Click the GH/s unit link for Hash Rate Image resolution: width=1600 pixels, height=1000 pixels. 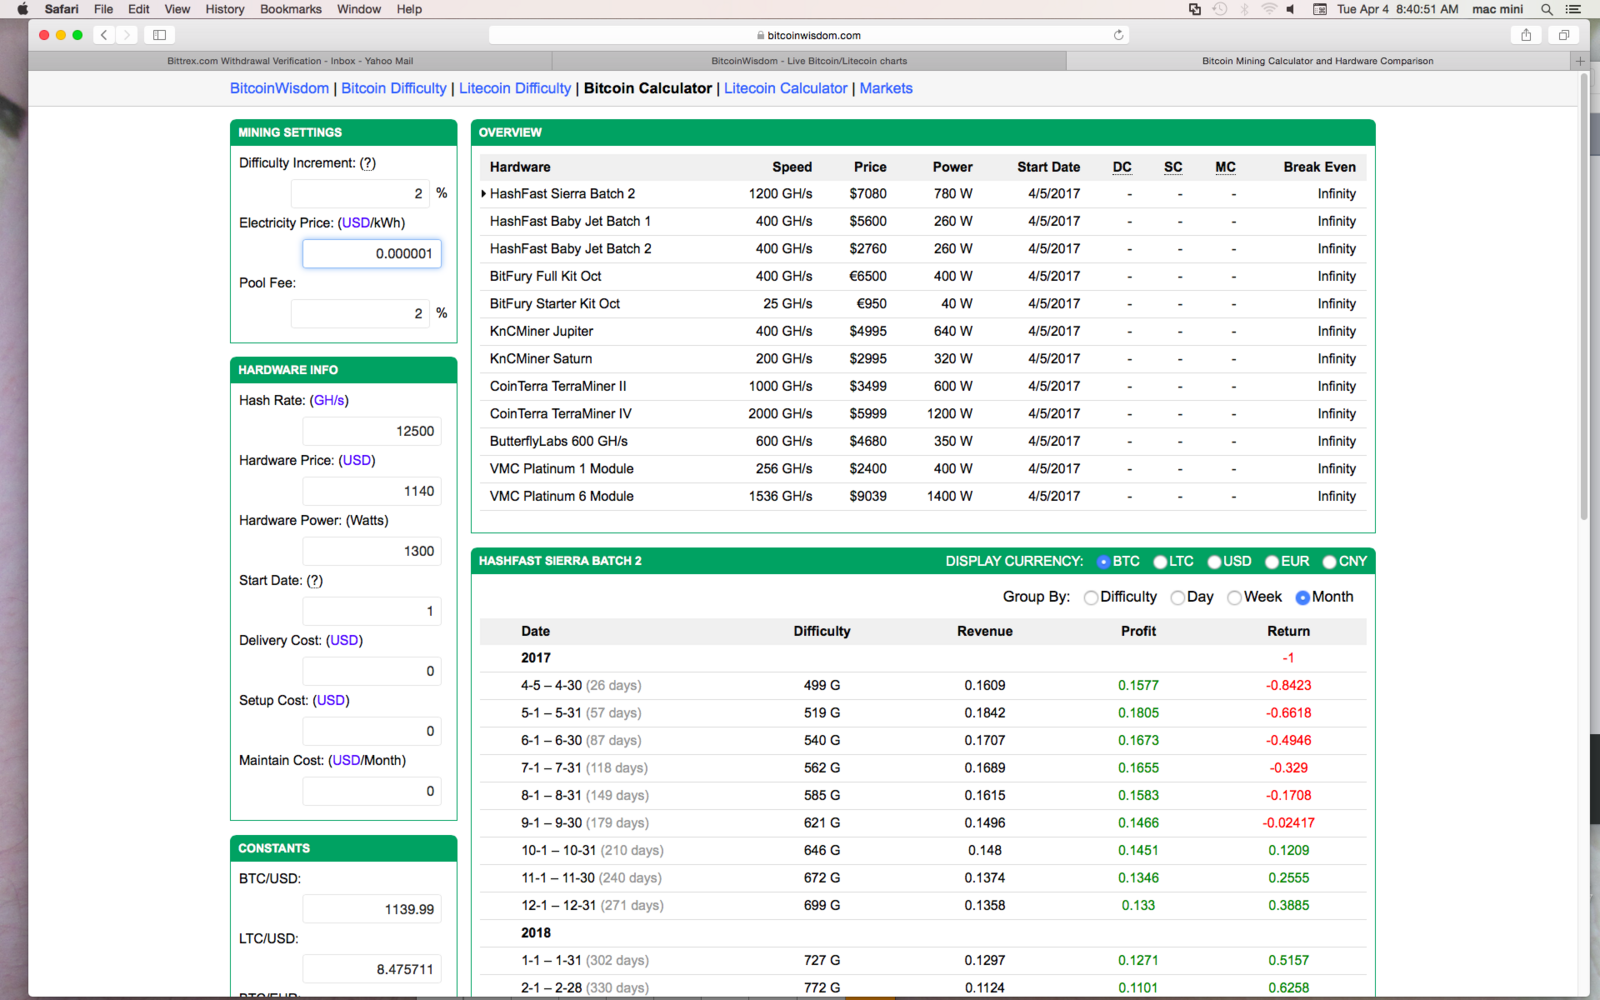pyautogui.click(x=329, y=400)
